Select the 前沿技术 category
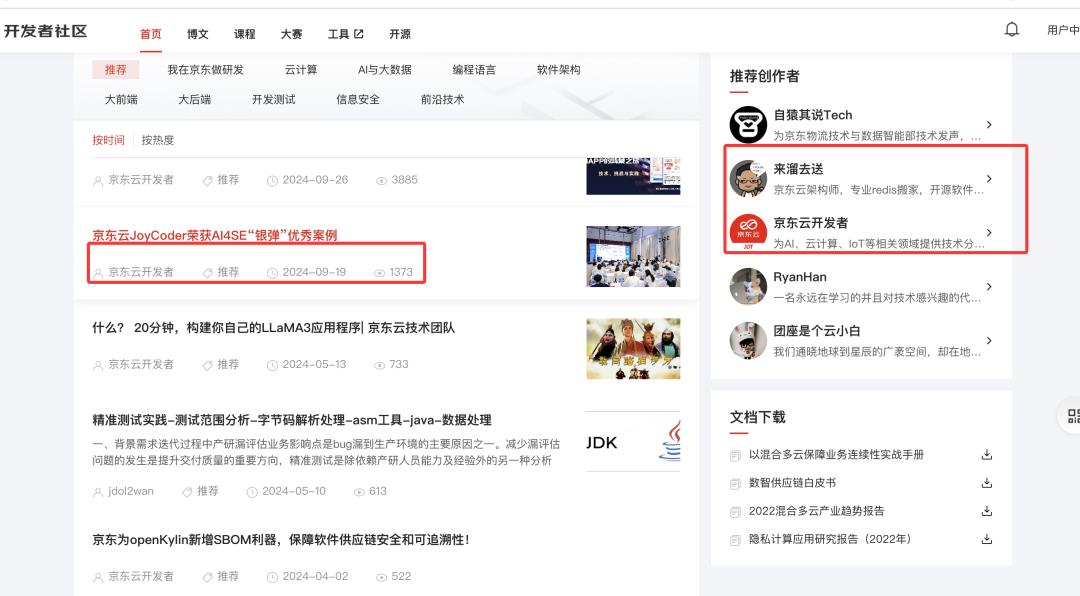Viewport: 1080px width, 596px height. pyautogui.click(x=442, y=99)
